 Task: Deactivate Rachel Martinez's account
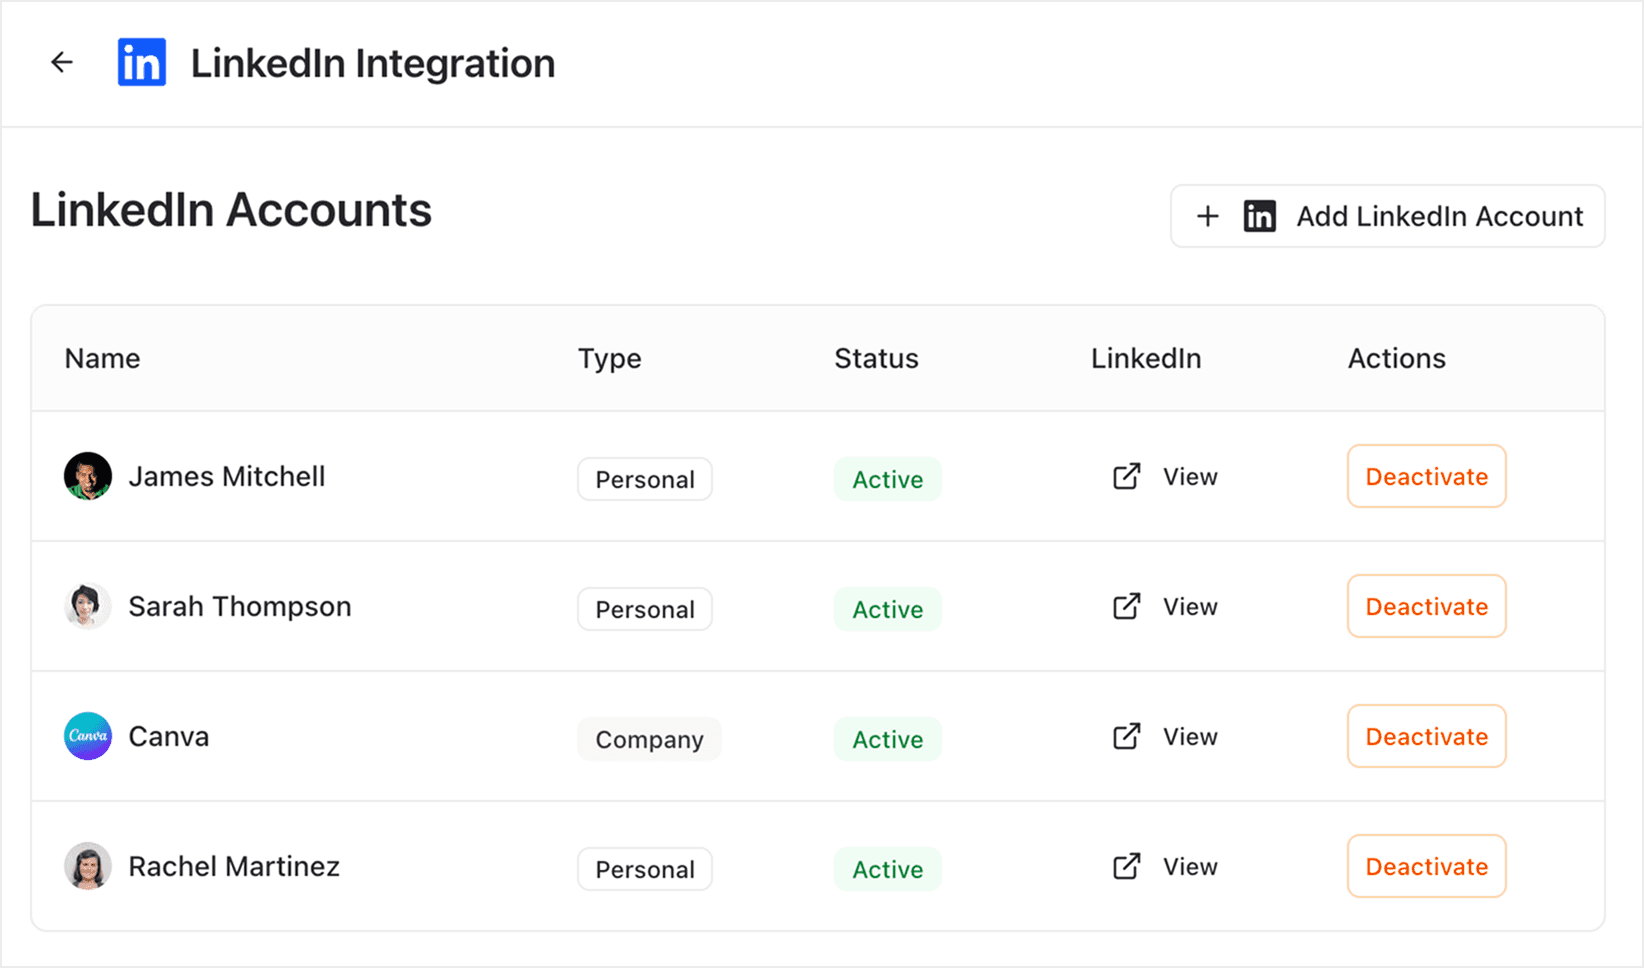tap(1426, 866)
